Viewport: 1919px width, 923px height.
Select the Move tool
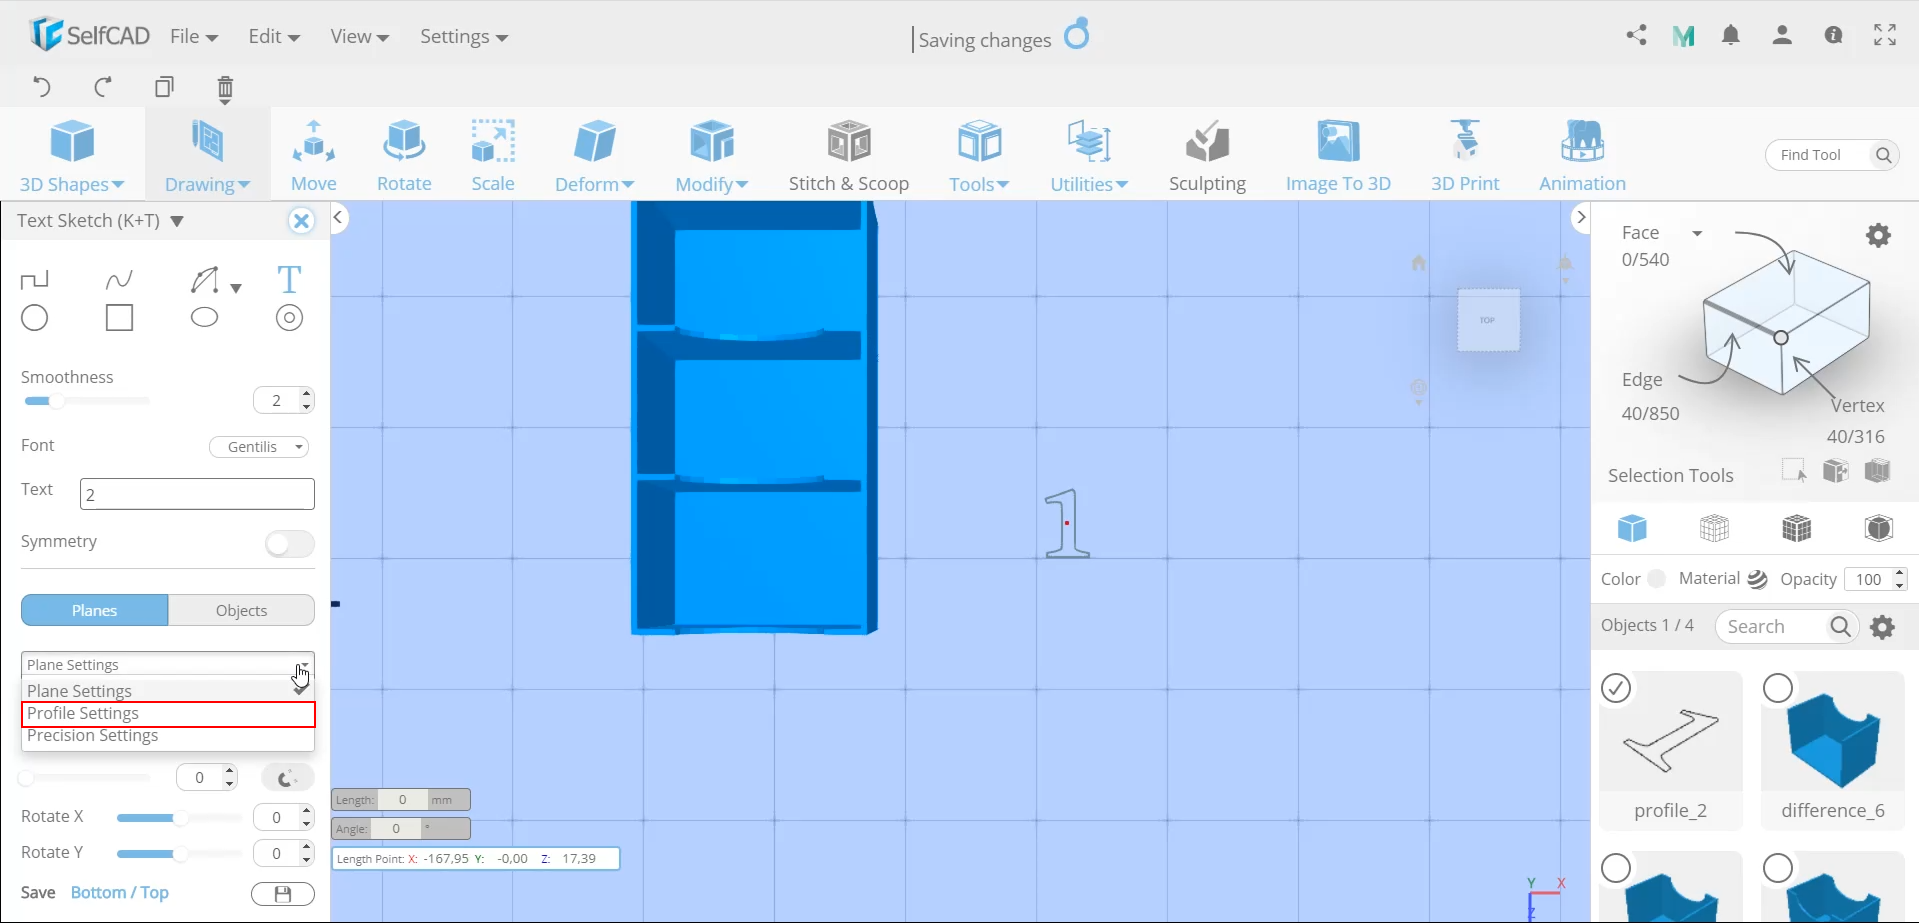[314, 155]
